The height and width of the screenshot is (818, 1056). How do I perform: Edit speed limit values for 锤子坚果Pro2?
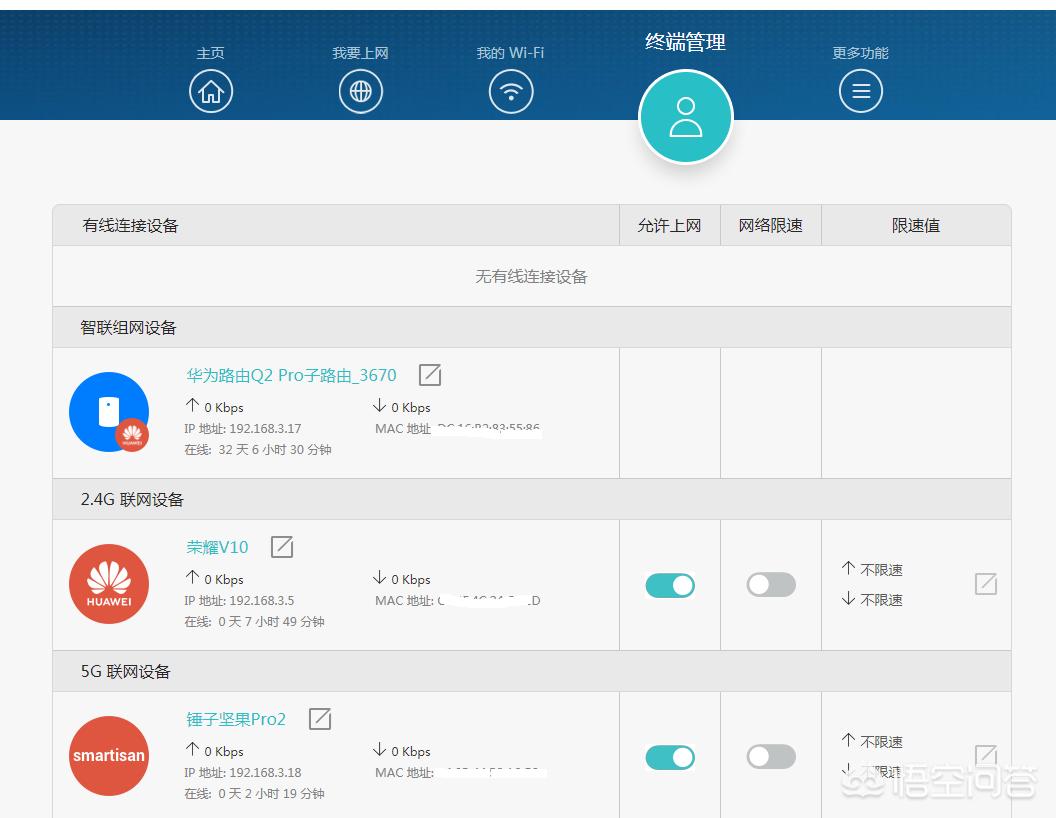tap(986, 755)
